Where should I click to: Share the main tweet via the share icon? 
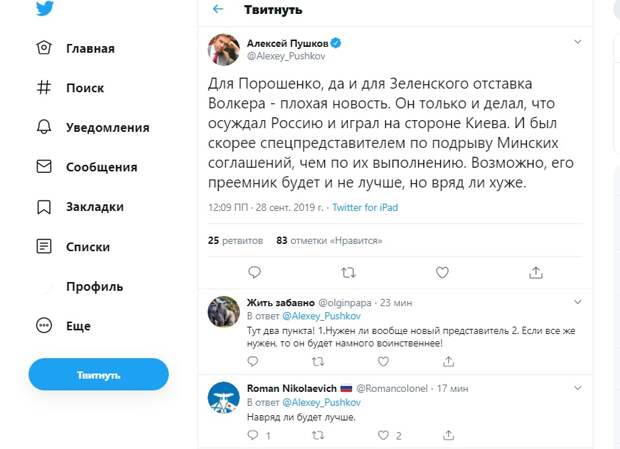tap(536, 272)
